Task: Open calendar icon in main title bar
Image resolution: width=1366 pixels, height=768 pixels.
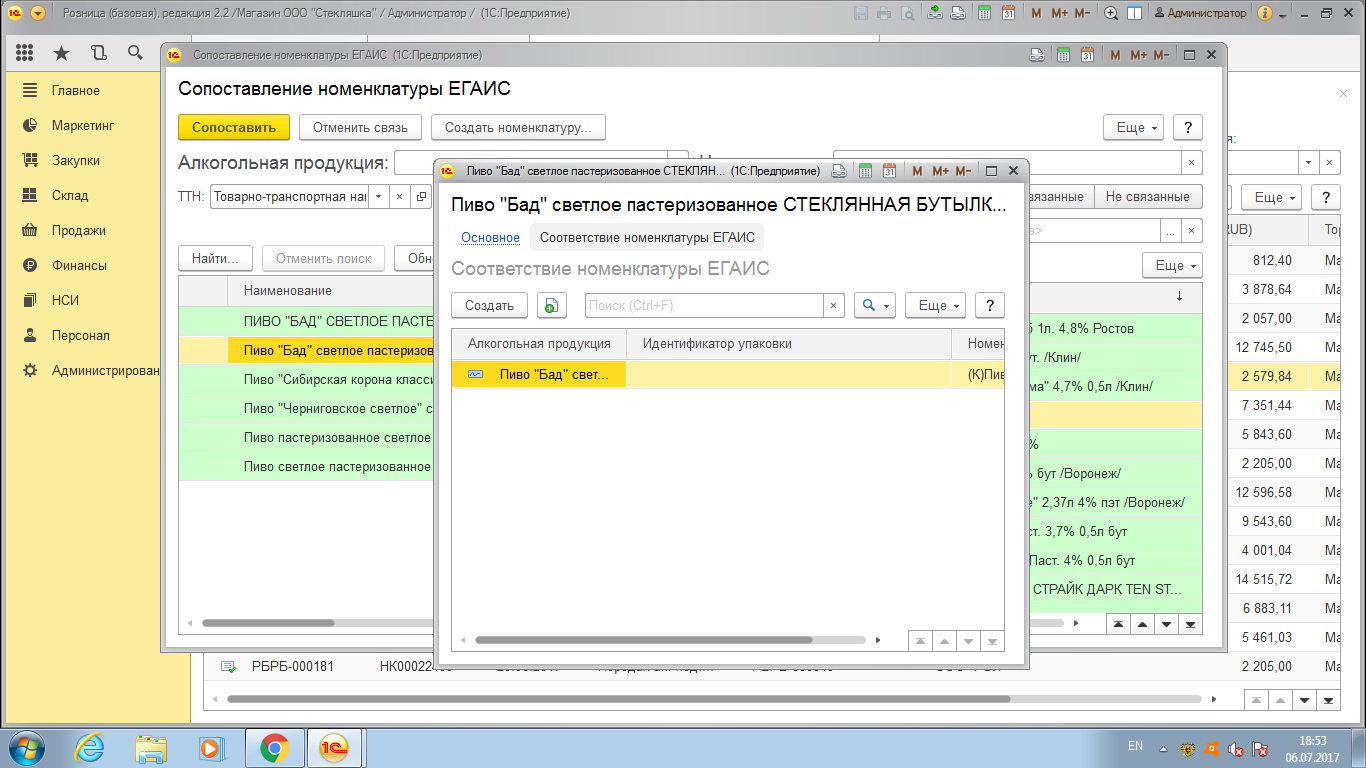Action: click(1008, 13)
